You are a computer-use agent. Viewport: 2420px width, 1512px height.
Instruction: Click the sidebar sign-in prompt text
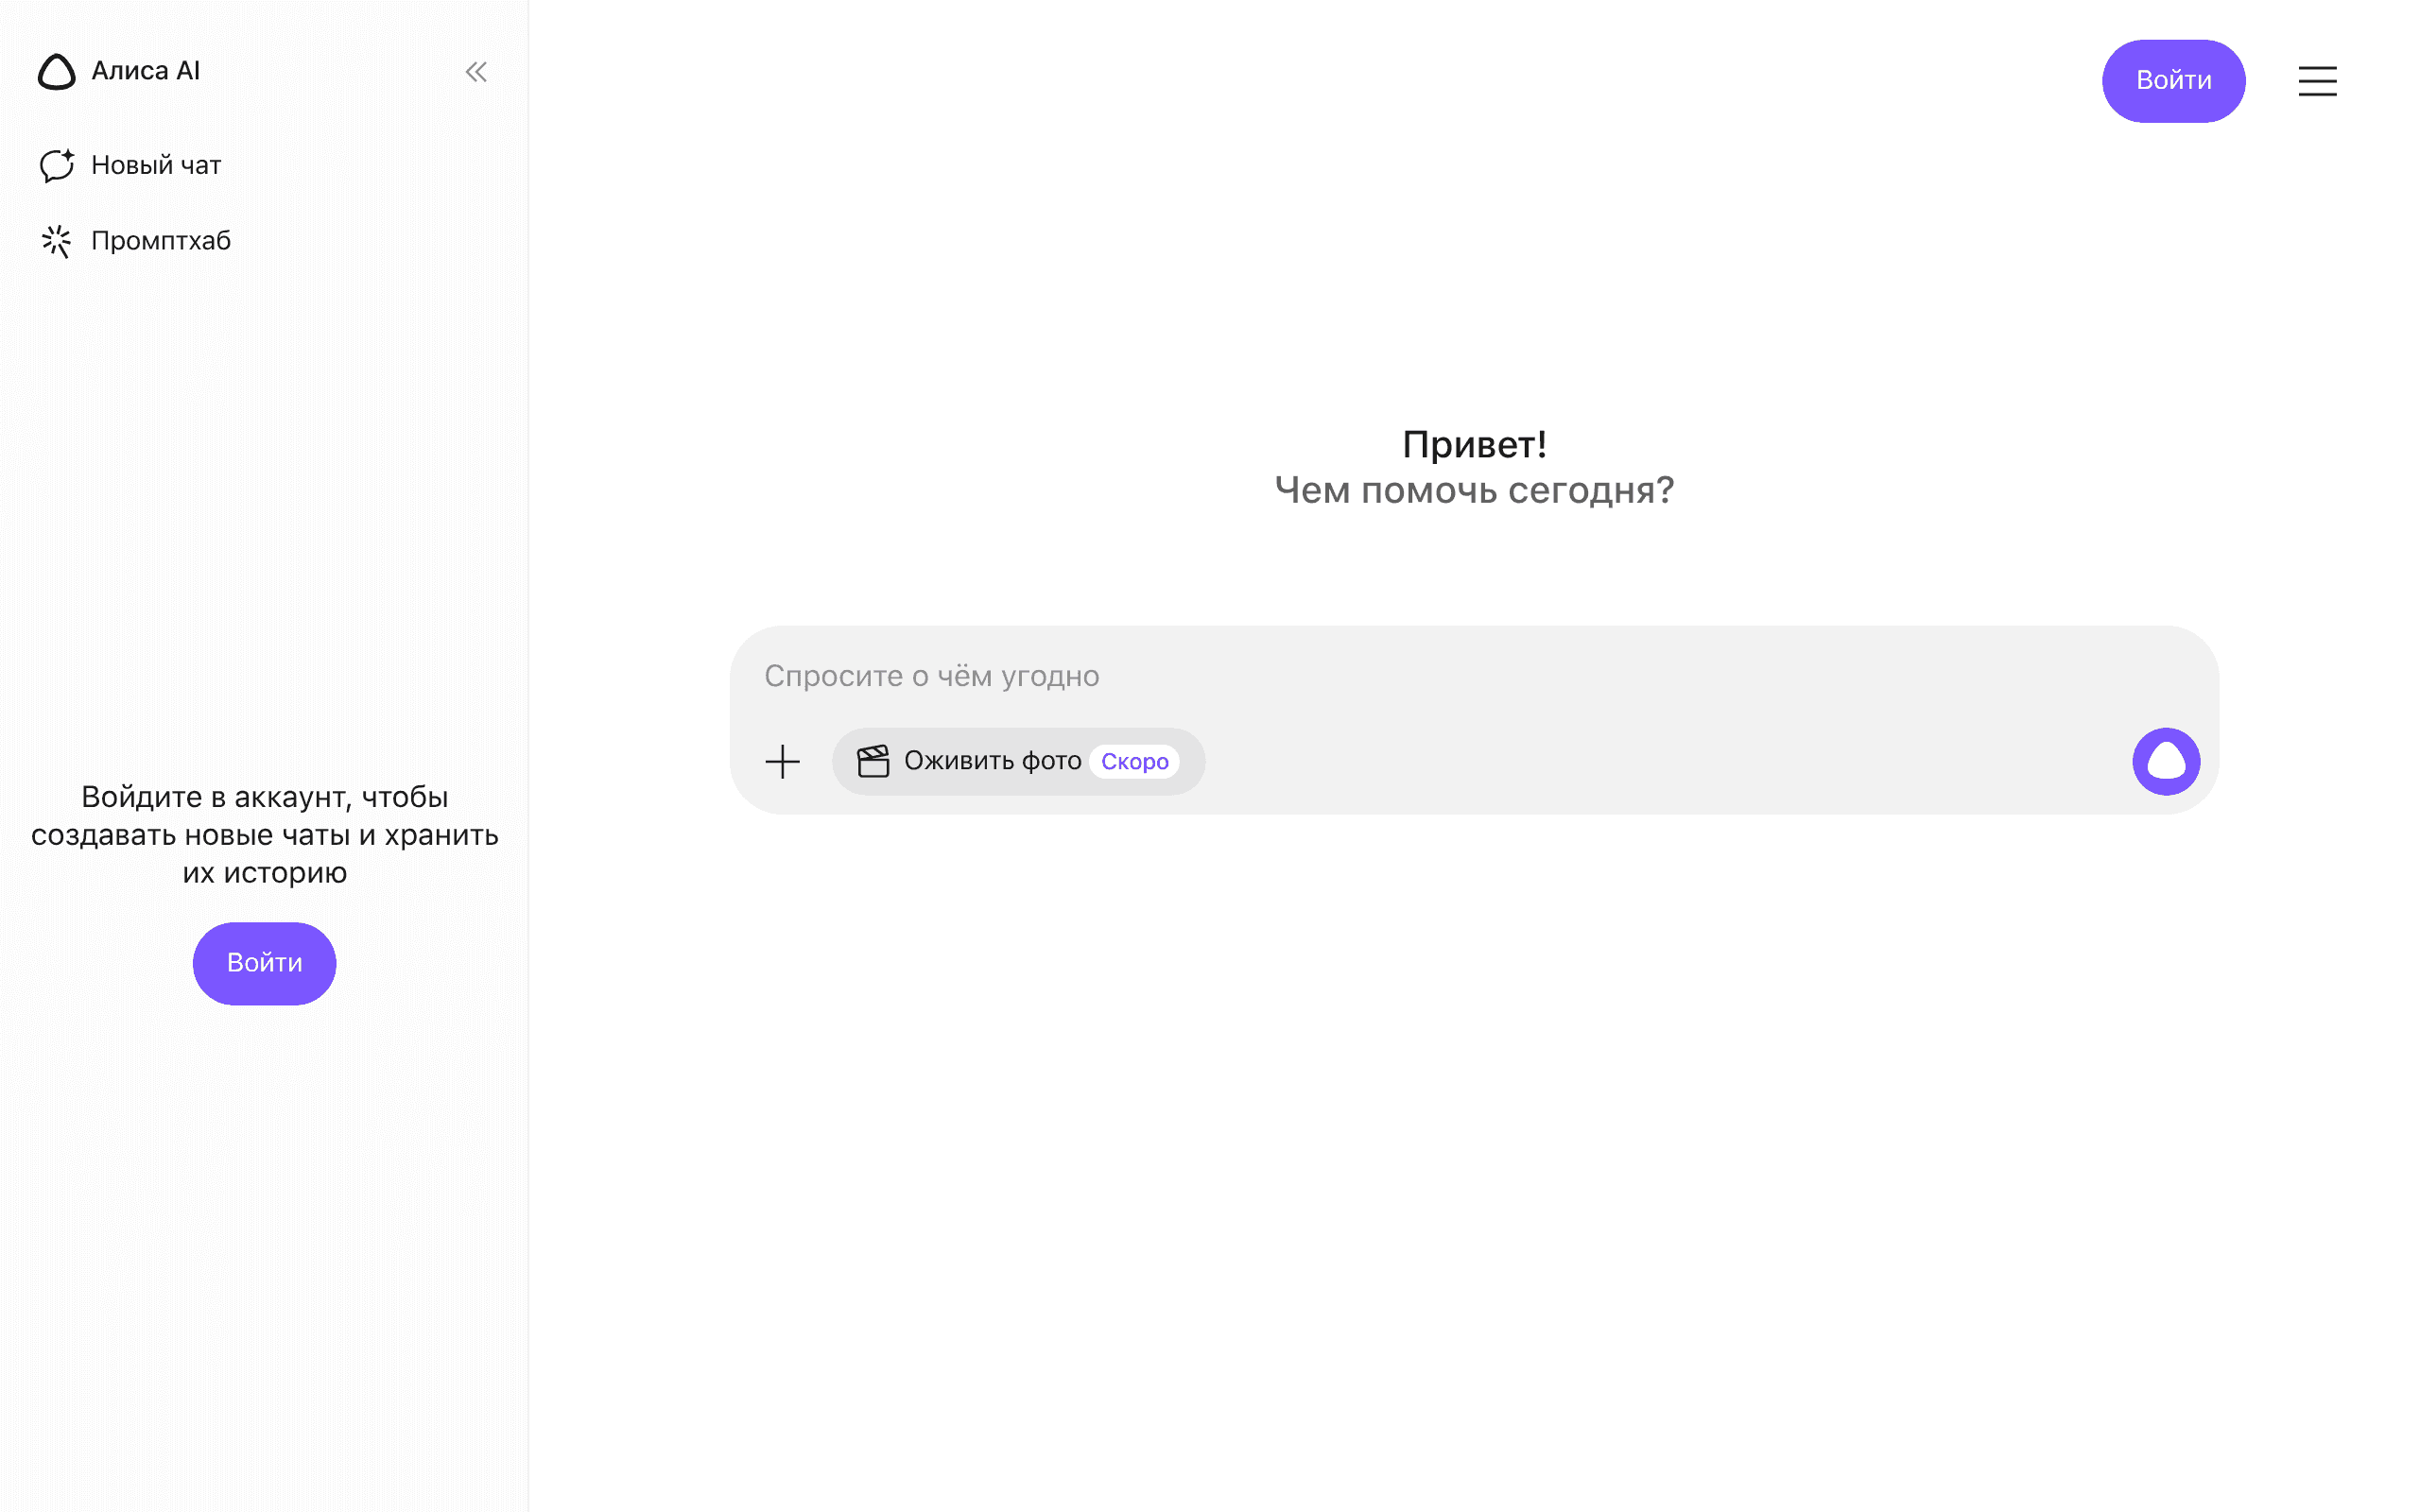pyautogui.click(x=265, y=835)
